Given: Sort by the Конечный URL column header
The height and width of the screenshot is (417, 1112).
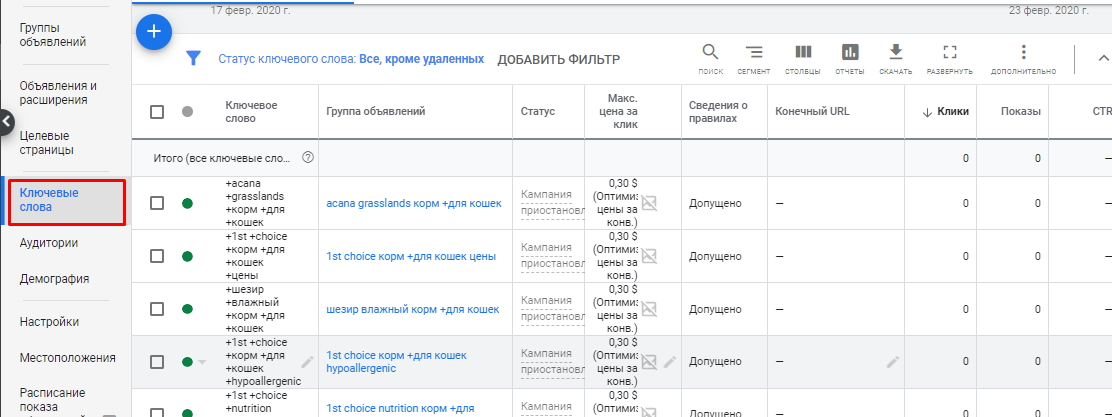Looking at the screenshot, I should pyautogui.click(x=812, y=111).
